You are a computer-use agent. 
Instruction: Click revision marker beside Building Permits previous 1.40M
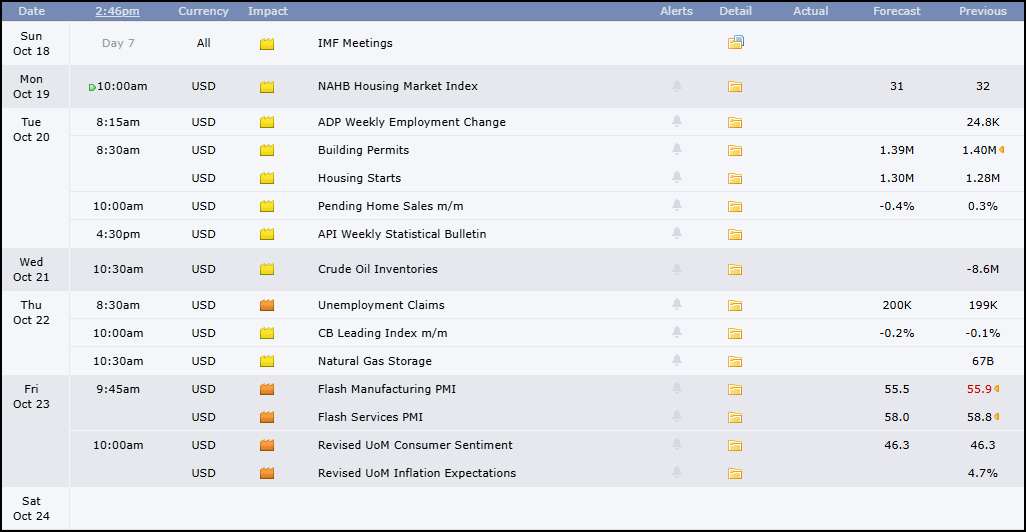point(1002,150)
